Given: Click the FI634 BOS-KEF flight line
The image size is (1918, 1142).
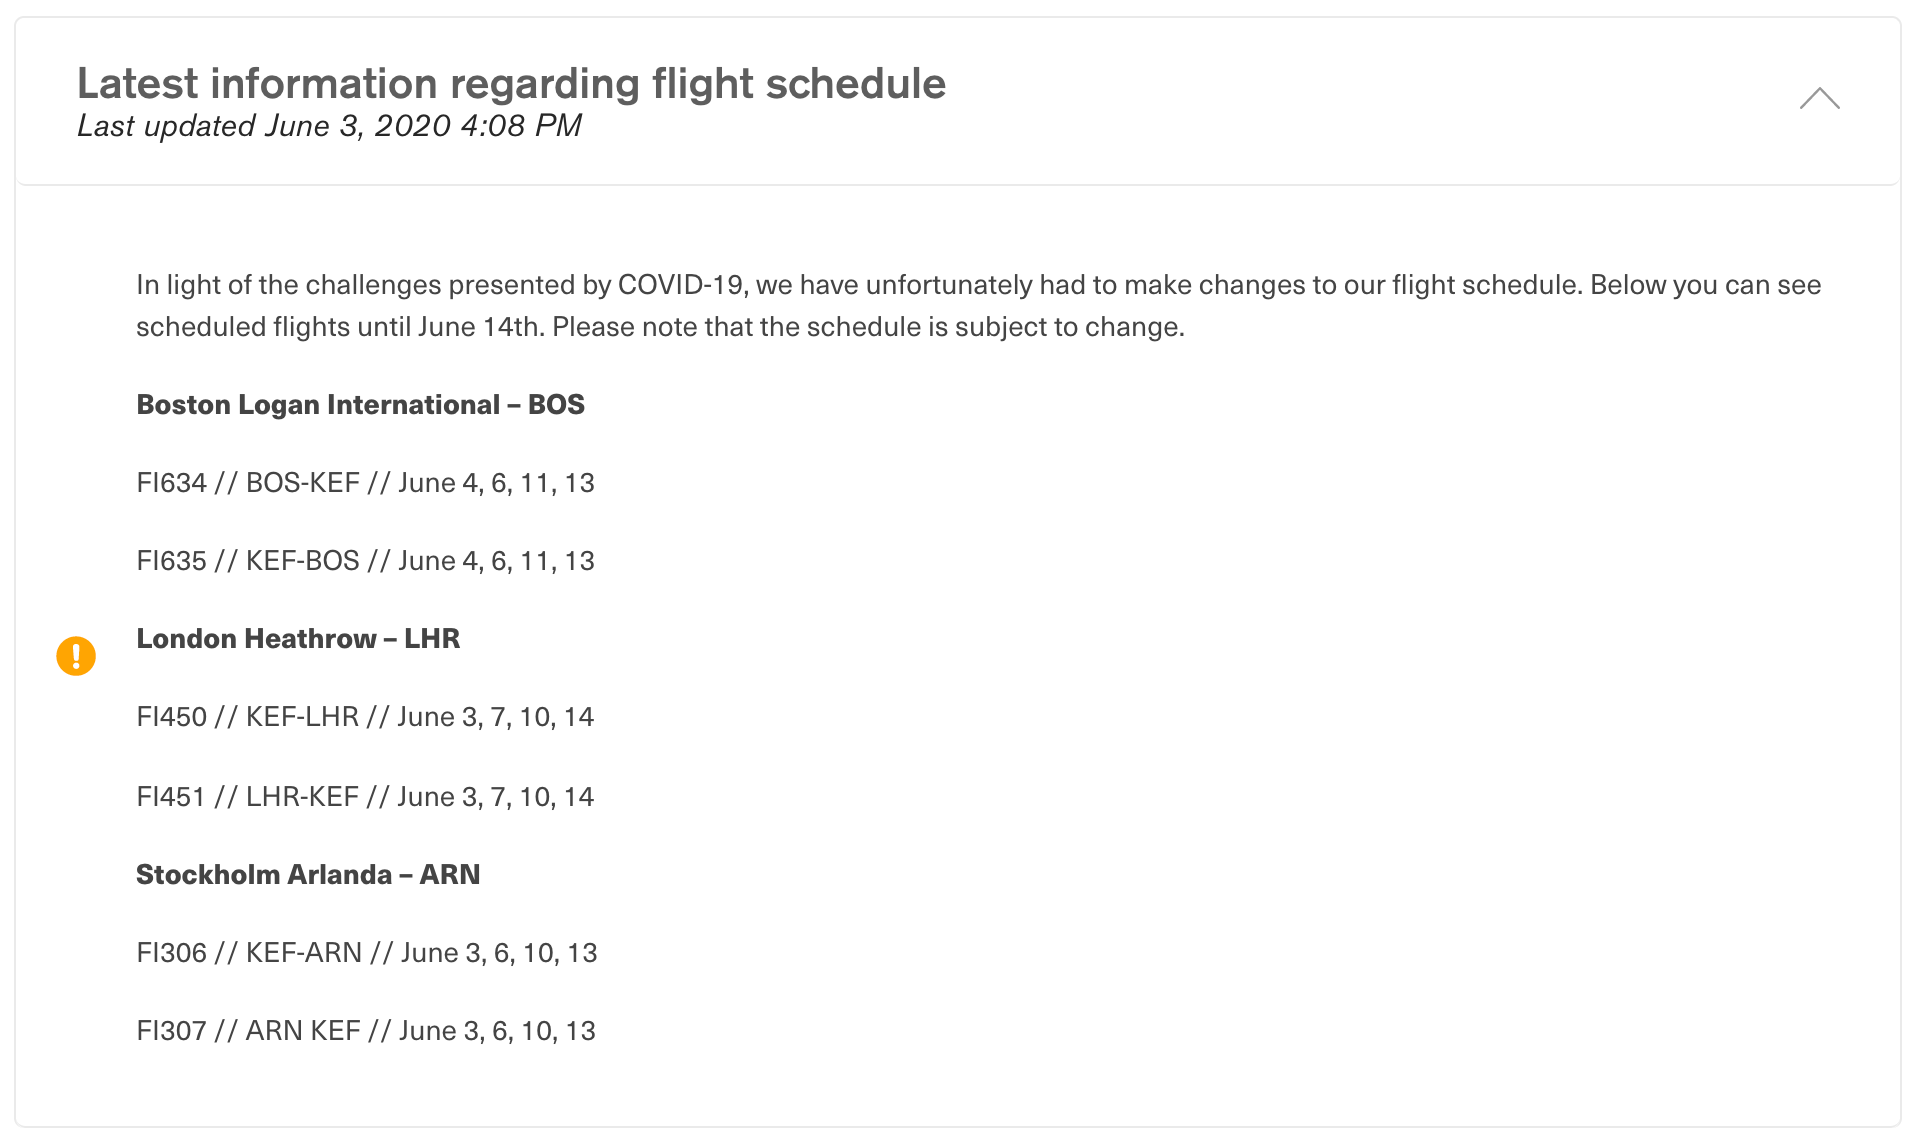Looking at the screenshot, I should pos(365,483).
